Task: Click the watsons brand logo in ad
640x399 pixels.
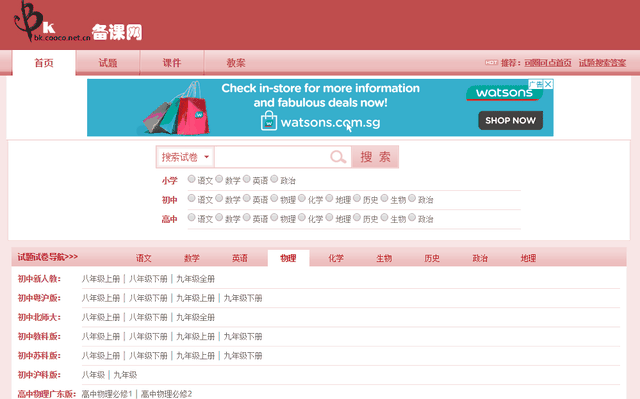Action: 504,93
